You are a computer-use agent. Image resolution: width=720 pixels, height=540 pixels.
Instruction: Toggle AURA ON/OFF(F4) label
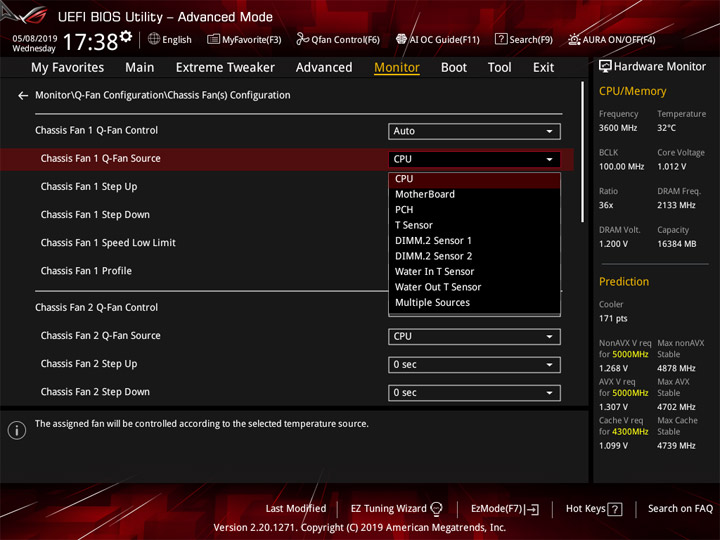[619, 40]
